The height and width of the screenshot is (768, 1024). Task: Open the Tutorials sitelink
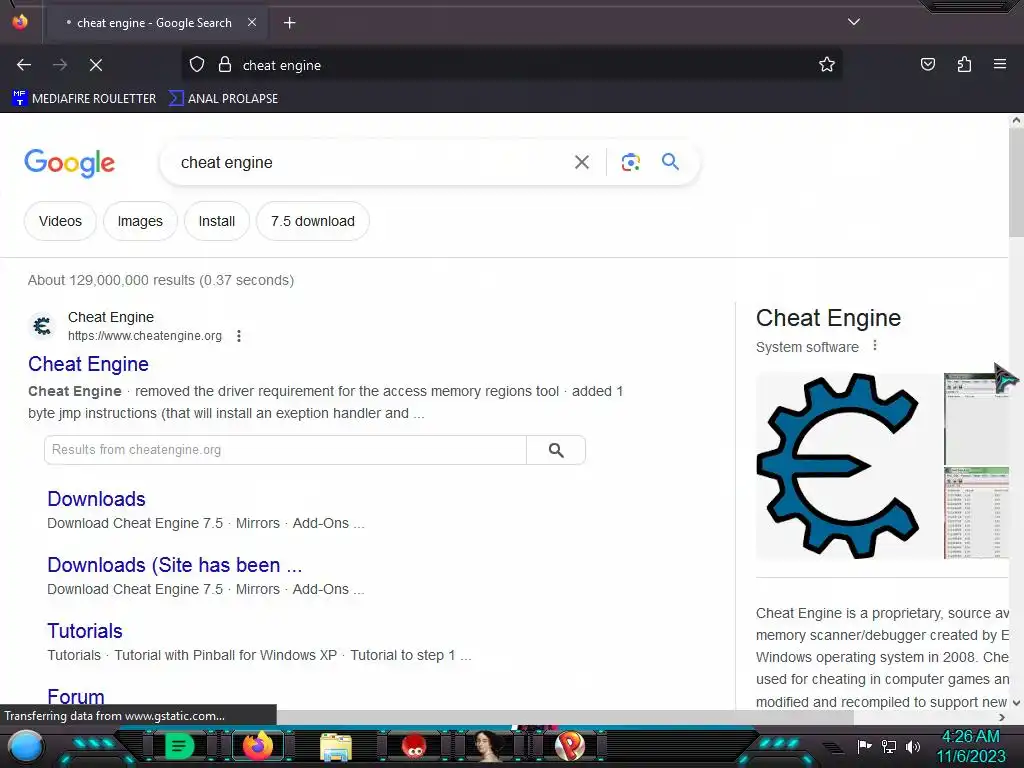tap(85, 631)
